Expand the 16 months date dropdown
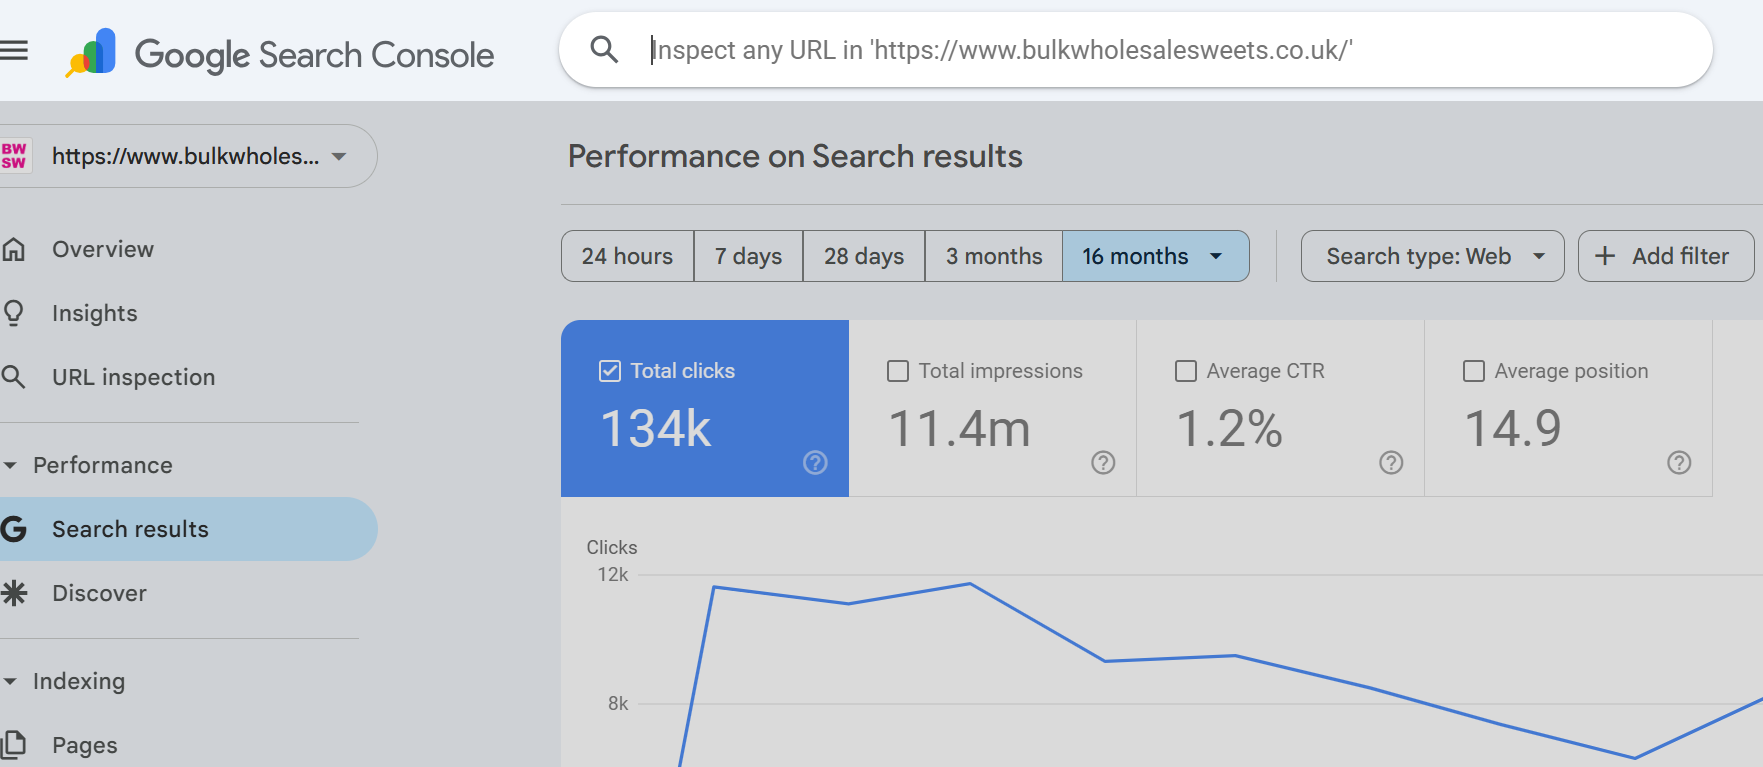The width and height of the screenshot is (1763, 767). [1216, 256]
